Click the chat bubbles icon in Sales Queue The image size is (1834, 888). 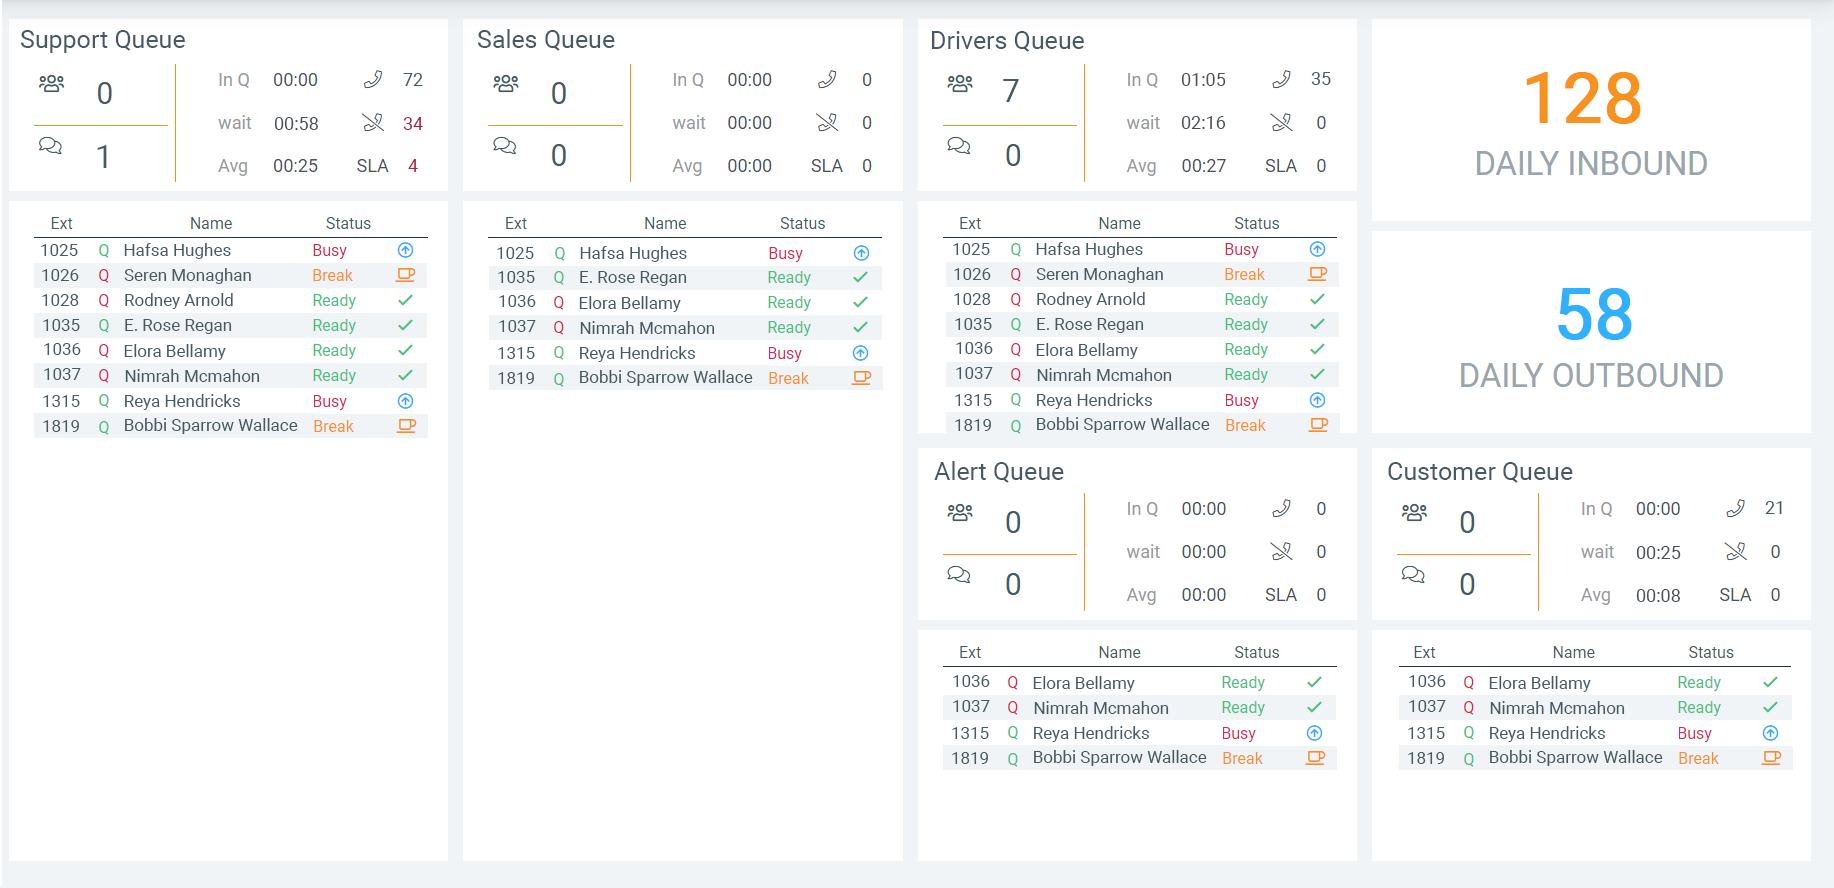point(505,146)
